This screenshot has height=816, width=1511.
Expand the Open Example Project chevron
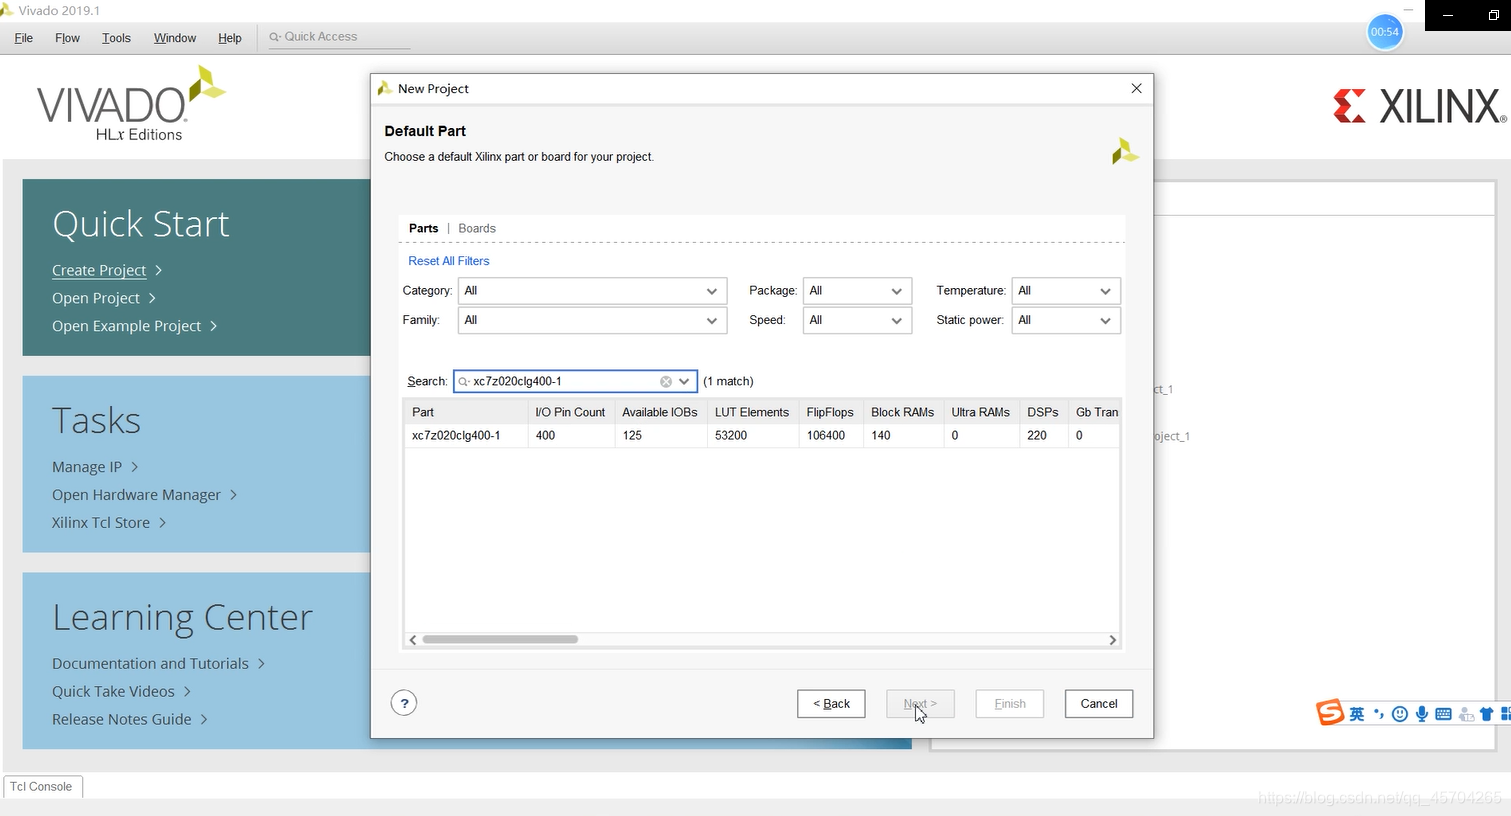click(213, 326)
